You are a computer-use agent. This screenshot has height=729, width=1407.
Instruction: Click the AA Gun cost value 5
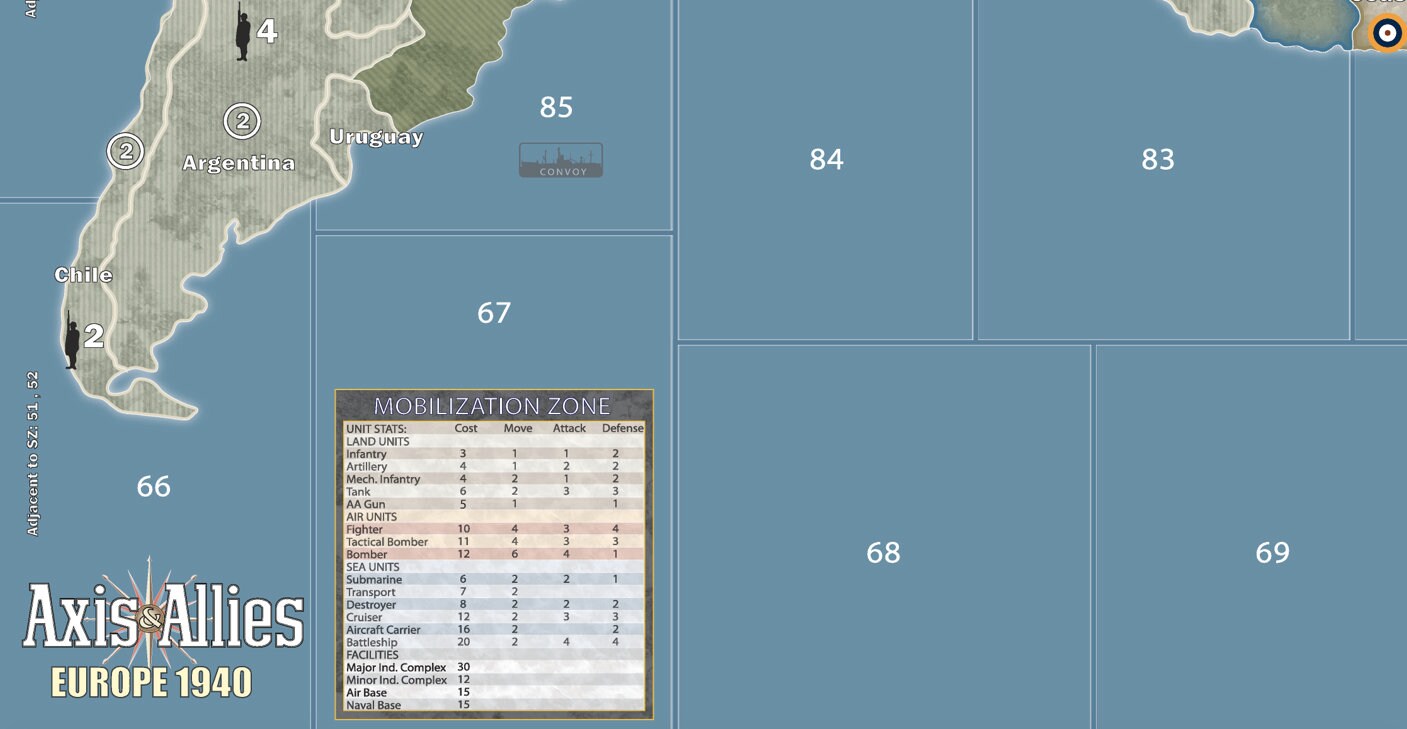click(x=463, y=505)
